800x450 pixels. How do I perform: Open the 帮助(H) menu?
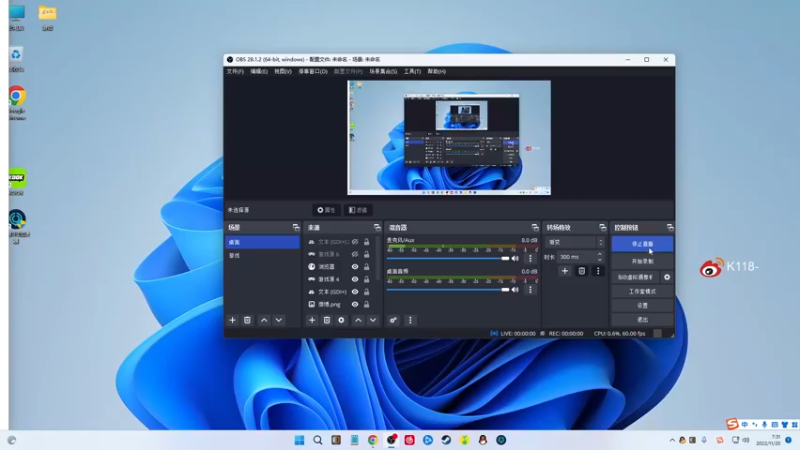click(437, 71)
